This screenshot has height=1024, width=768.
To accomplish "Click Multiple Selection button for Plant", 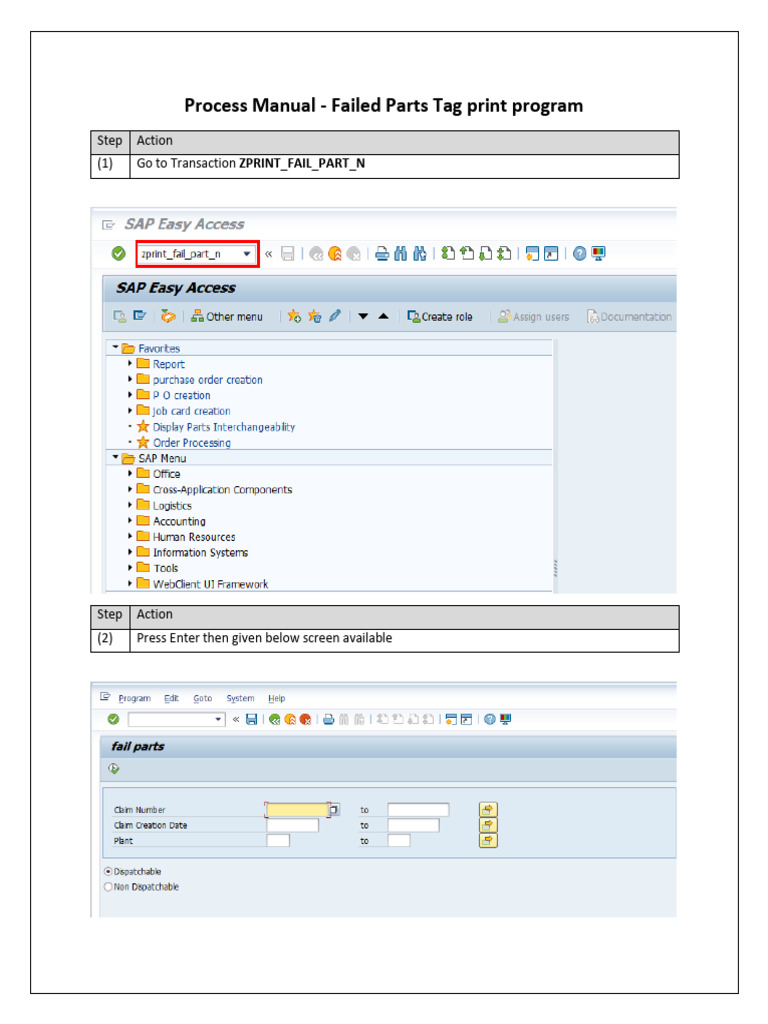I will point(488,840).
